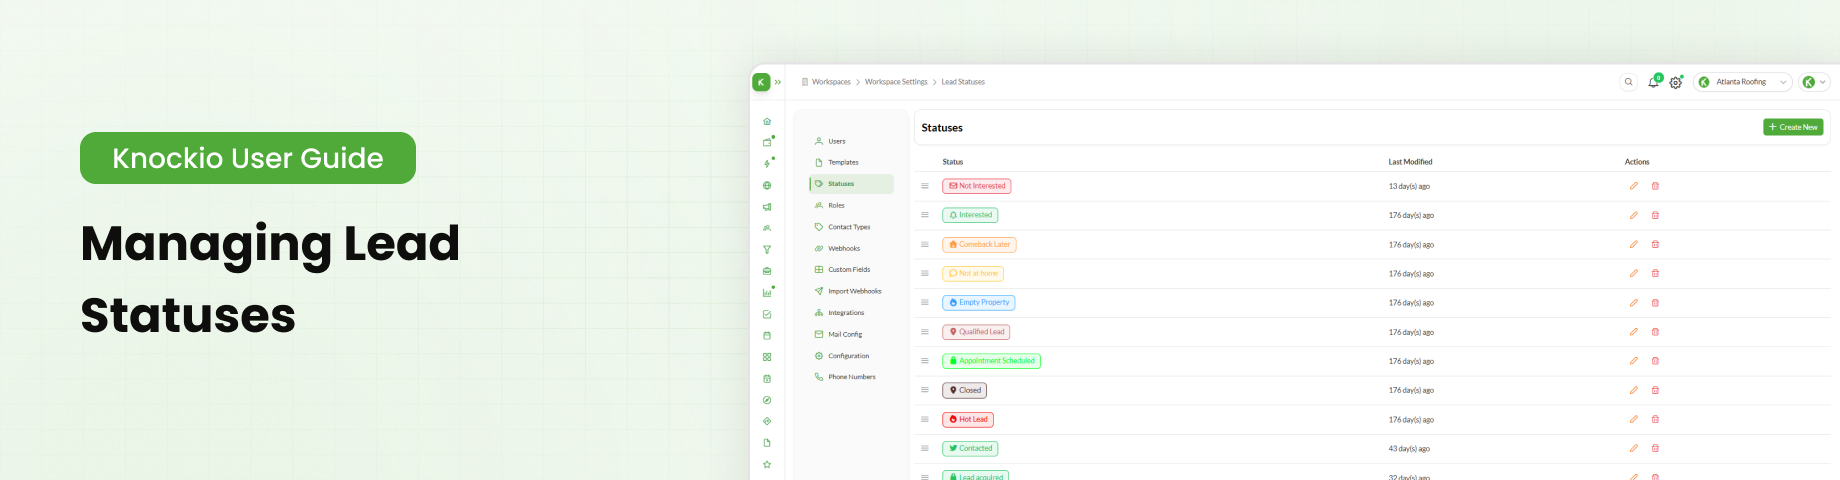Click the bar chart sidebar icon
Image resolution: width=1840 pixels, height=480 pixels.
[x=767, y=293]
